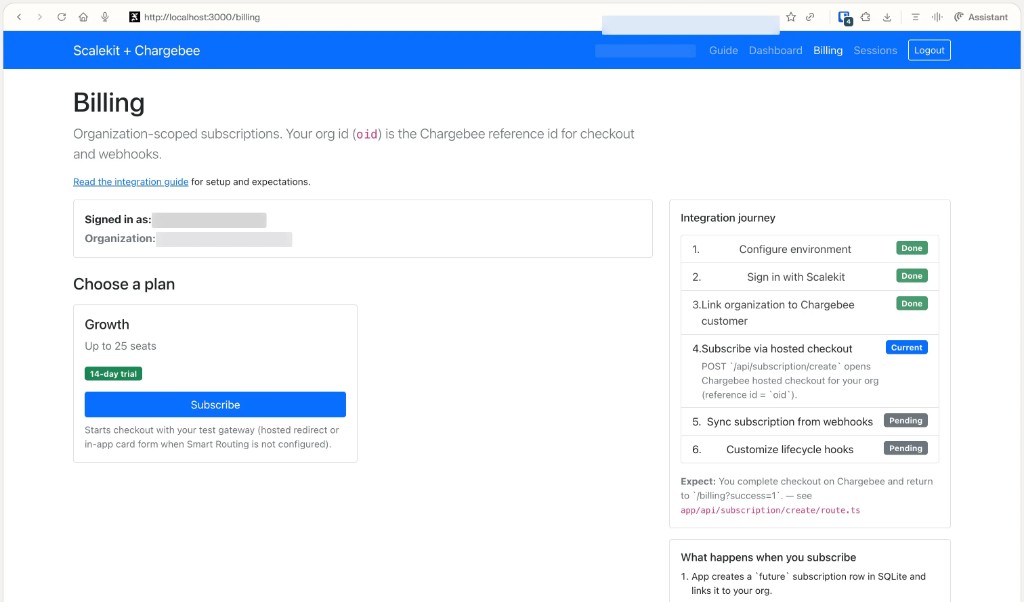Click Done badge for Sign in with Scalekit

pyautogui.click(x=912, y=276)
